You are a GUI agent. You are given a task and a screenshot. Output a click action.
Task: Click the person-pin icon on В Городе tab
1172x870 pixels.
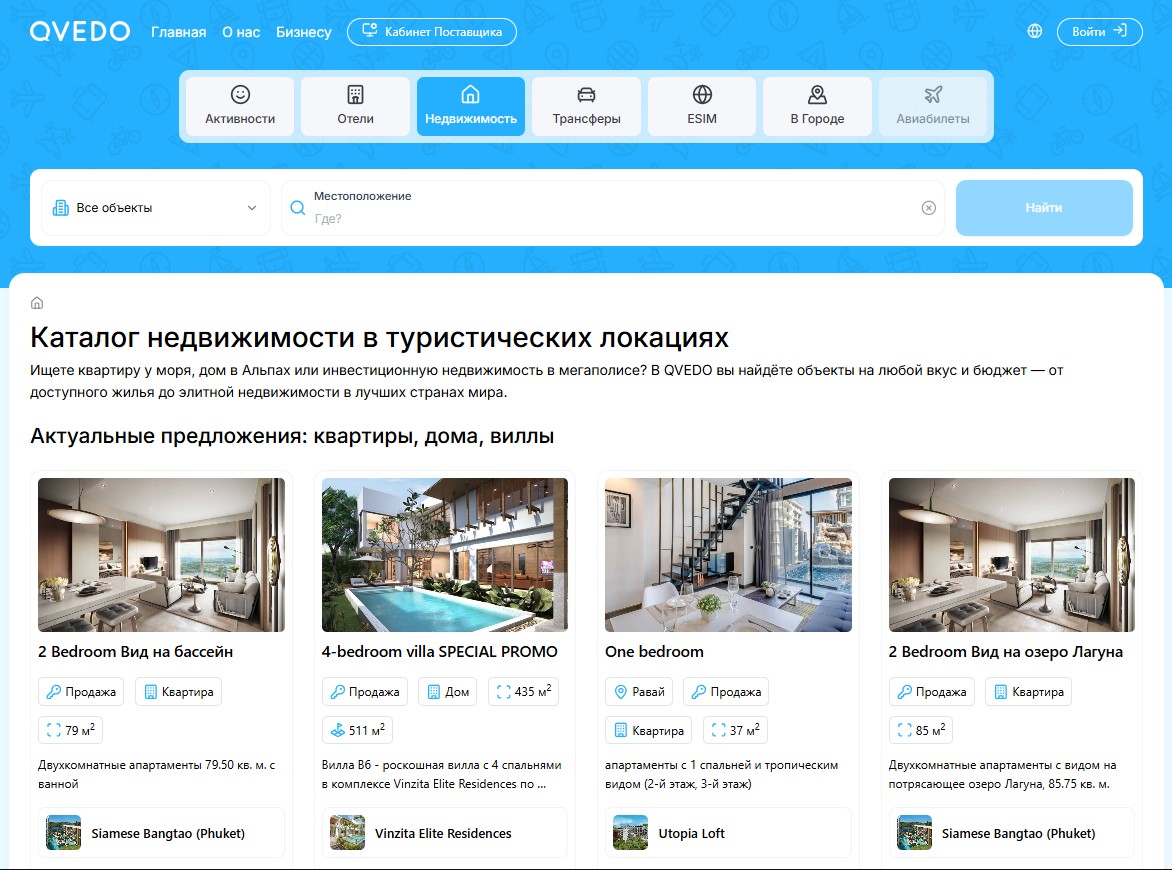coord(818,94)
